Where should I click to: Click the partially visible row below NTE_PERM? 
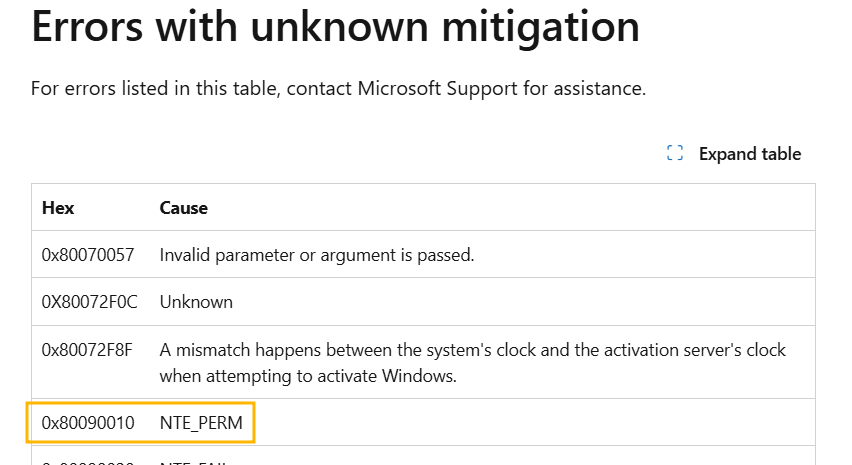[x=423, y=456]
